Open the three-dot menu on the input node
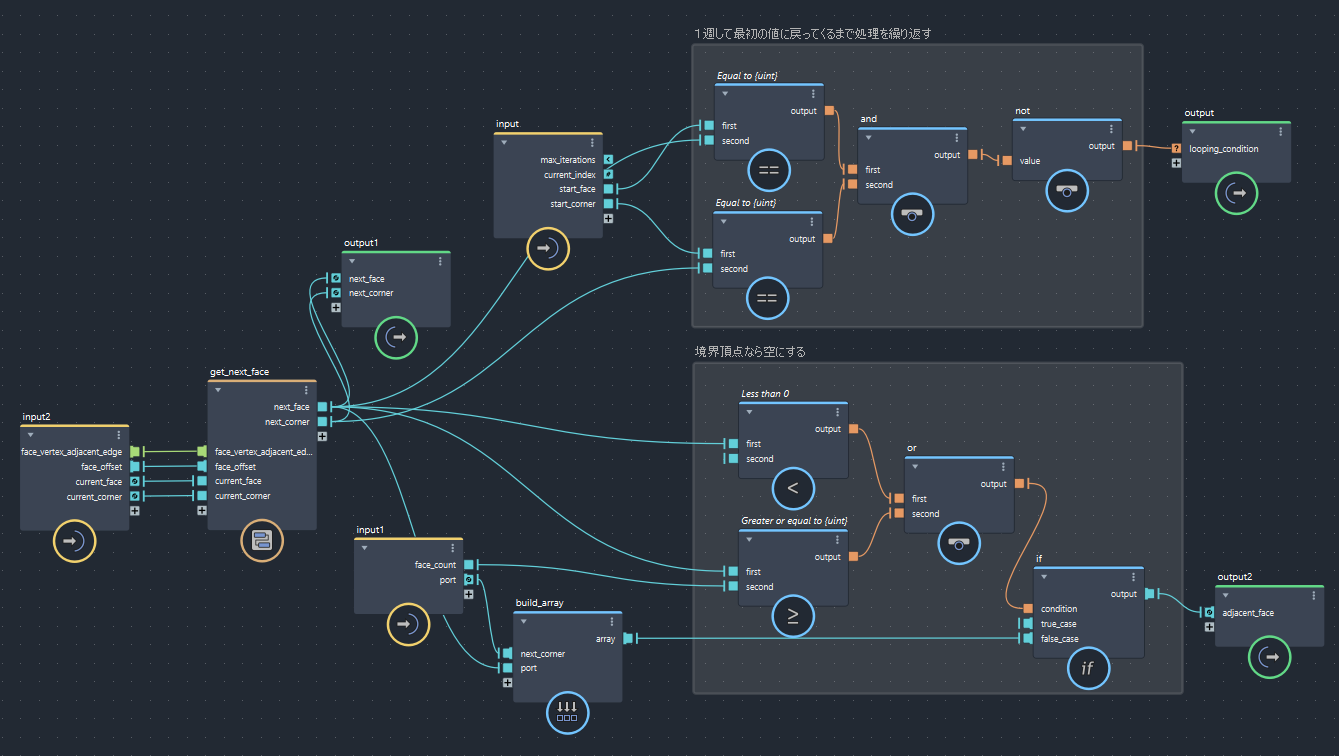Image resolution: width=1339 pixels, height=756 pixels. pos(593,143)
